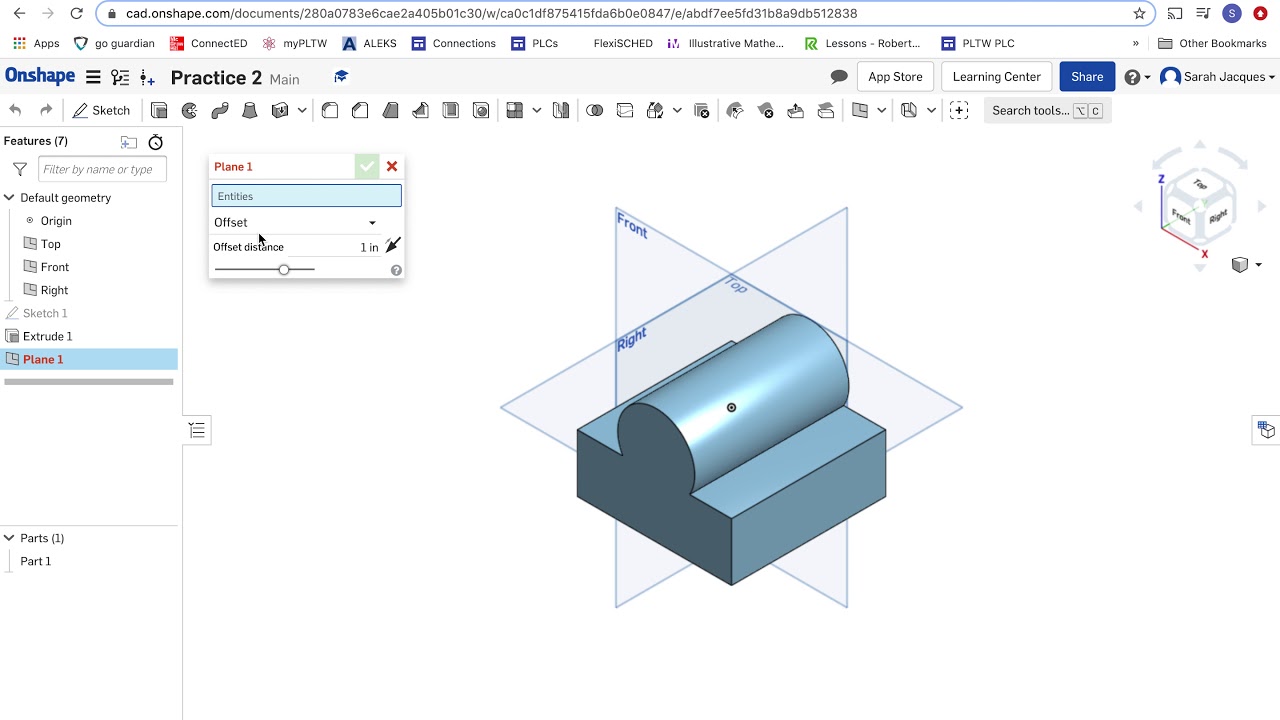The image size is (1280, 720).
Task: Click help icon in Plane dialog
Action: click(396, 270)
